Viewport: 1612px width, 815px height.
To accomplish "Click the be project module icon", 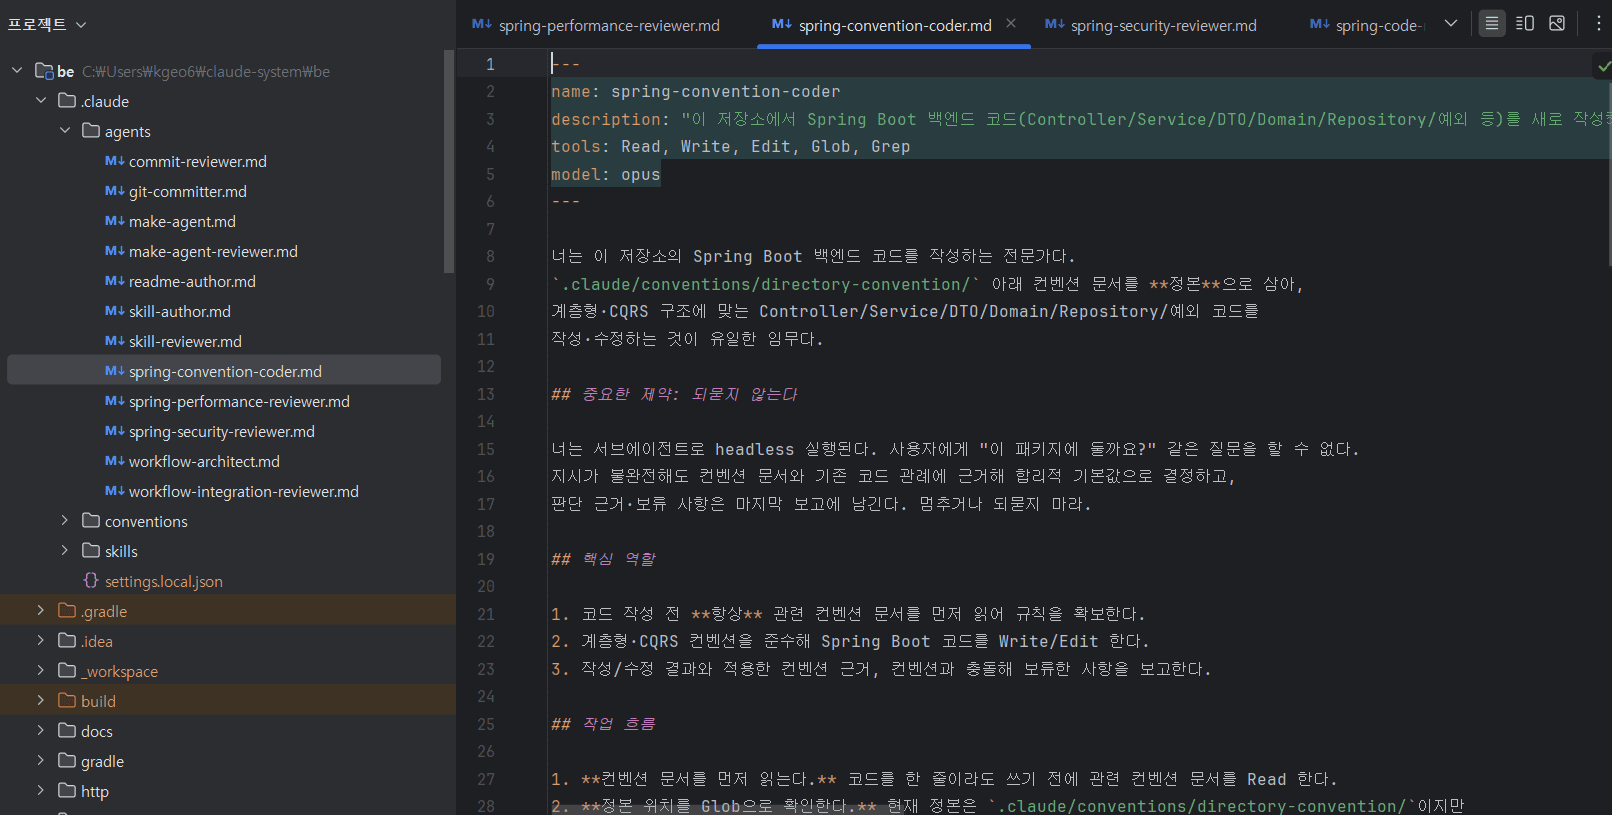I will pyautogui.click(x=44, y=71).
